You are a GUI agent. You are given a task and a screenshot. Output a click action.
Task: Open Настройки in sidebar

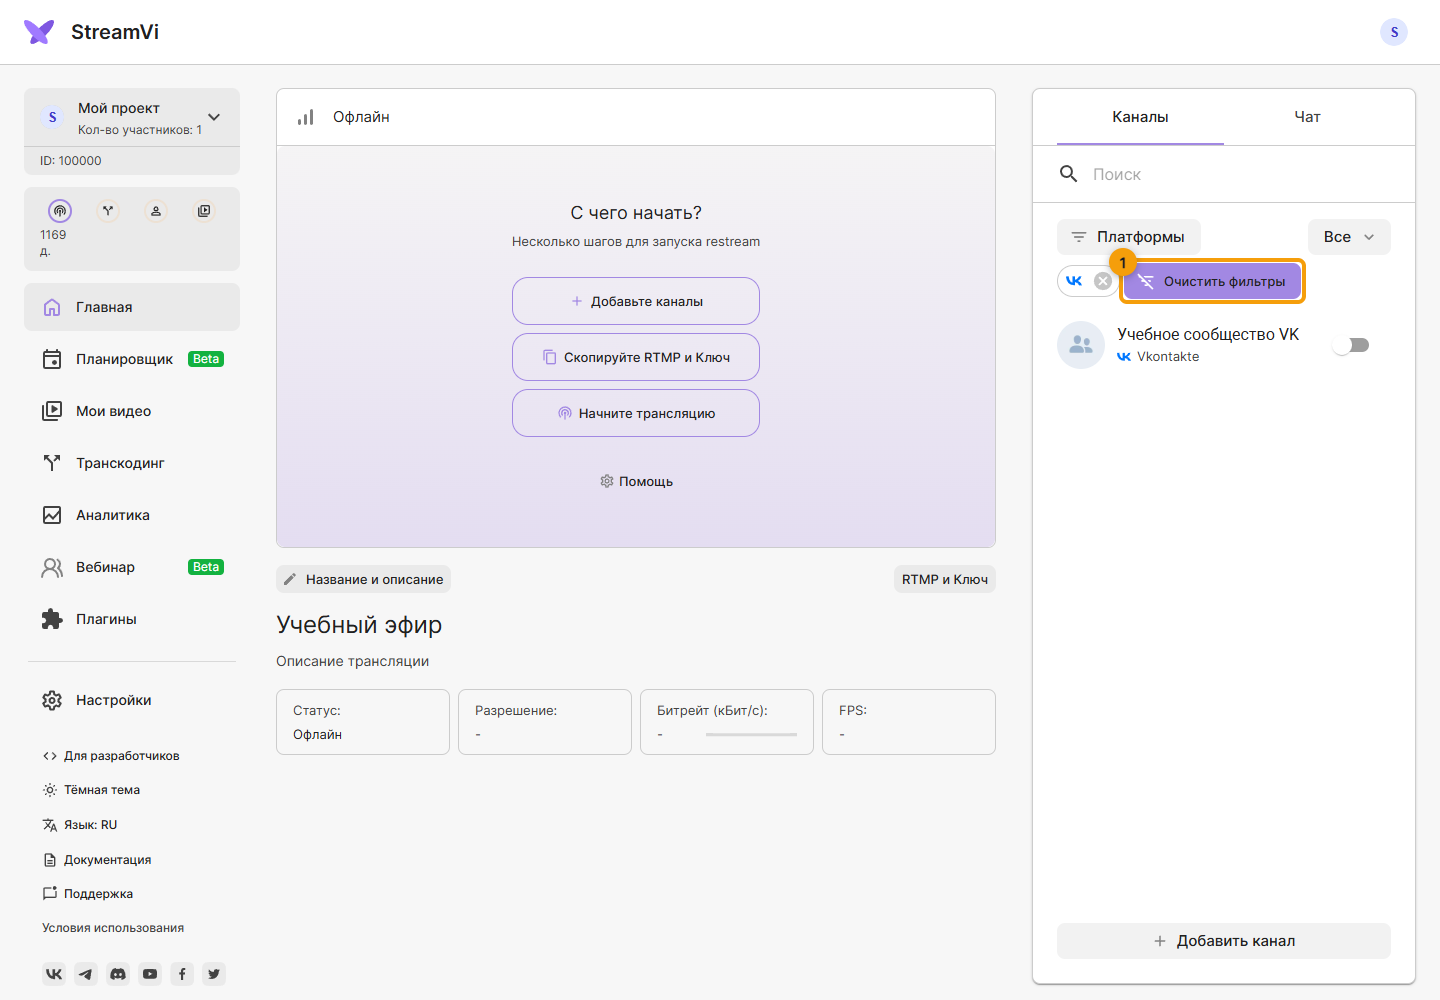pyautogui.click(x=132, y=700)
